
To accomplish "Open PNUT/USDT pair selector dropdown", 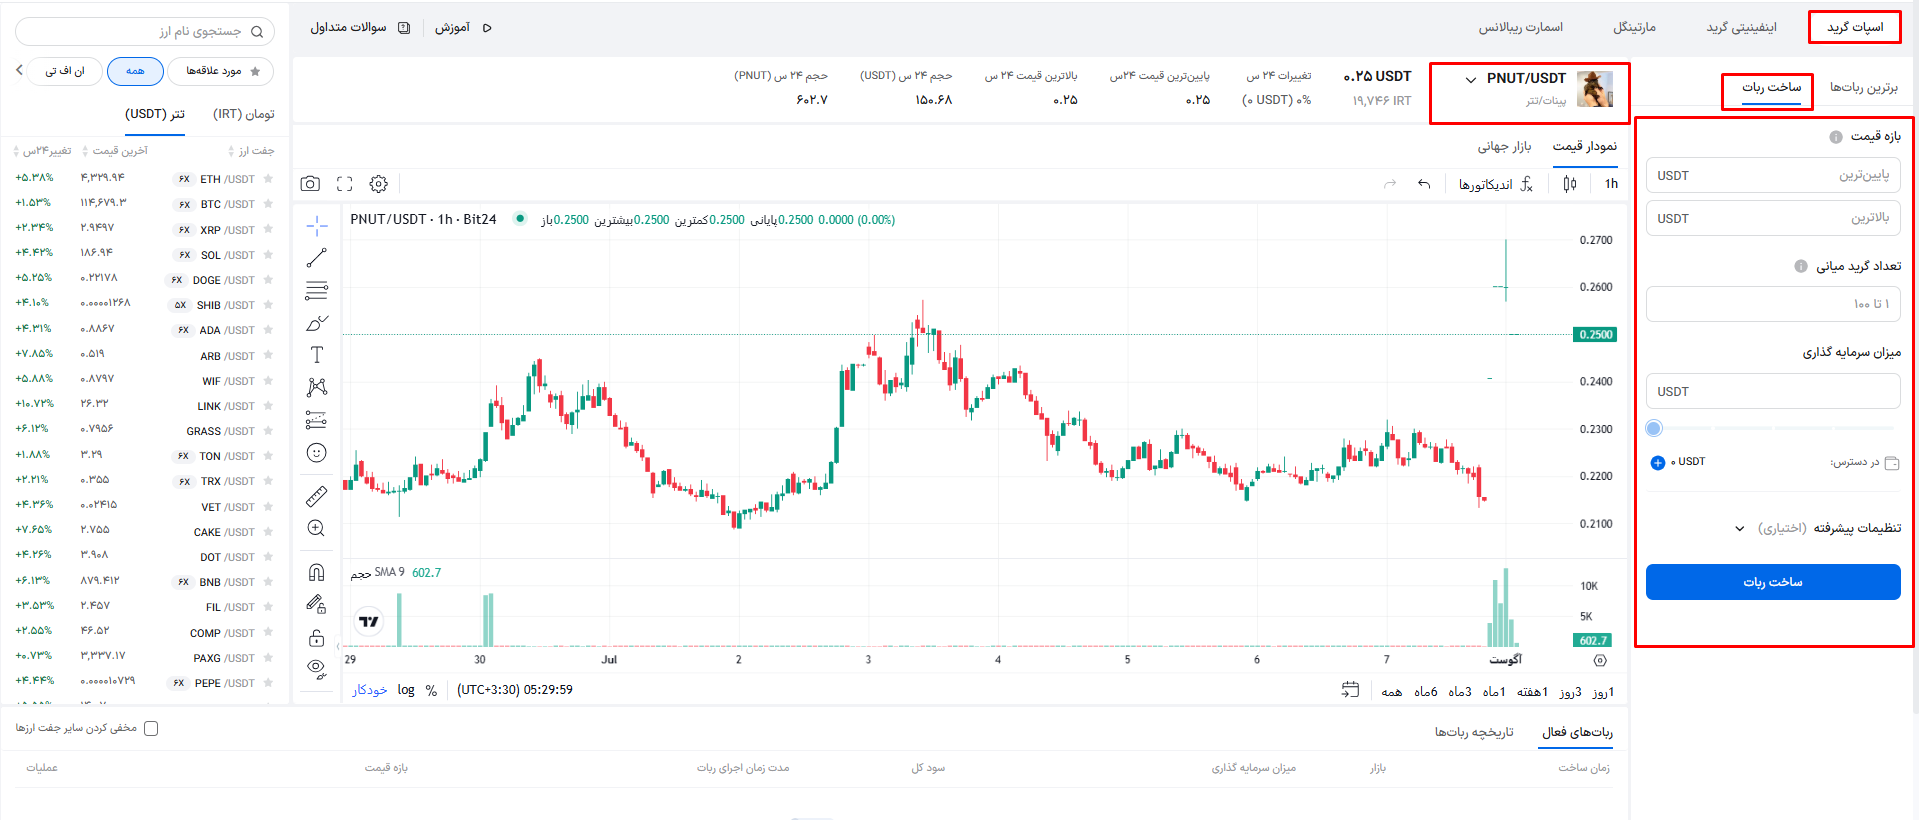I will click(x=1516, y=79).
